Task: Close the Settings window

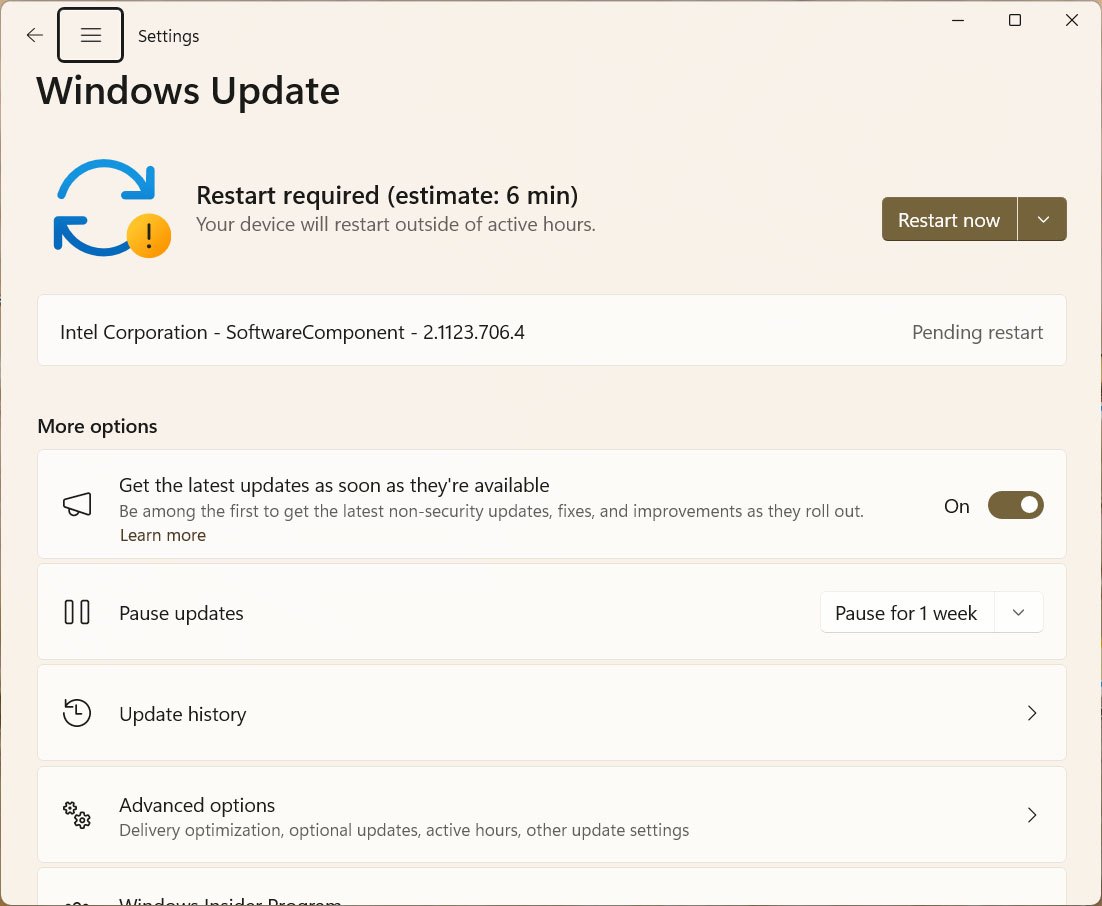Action: point(1072,20)
